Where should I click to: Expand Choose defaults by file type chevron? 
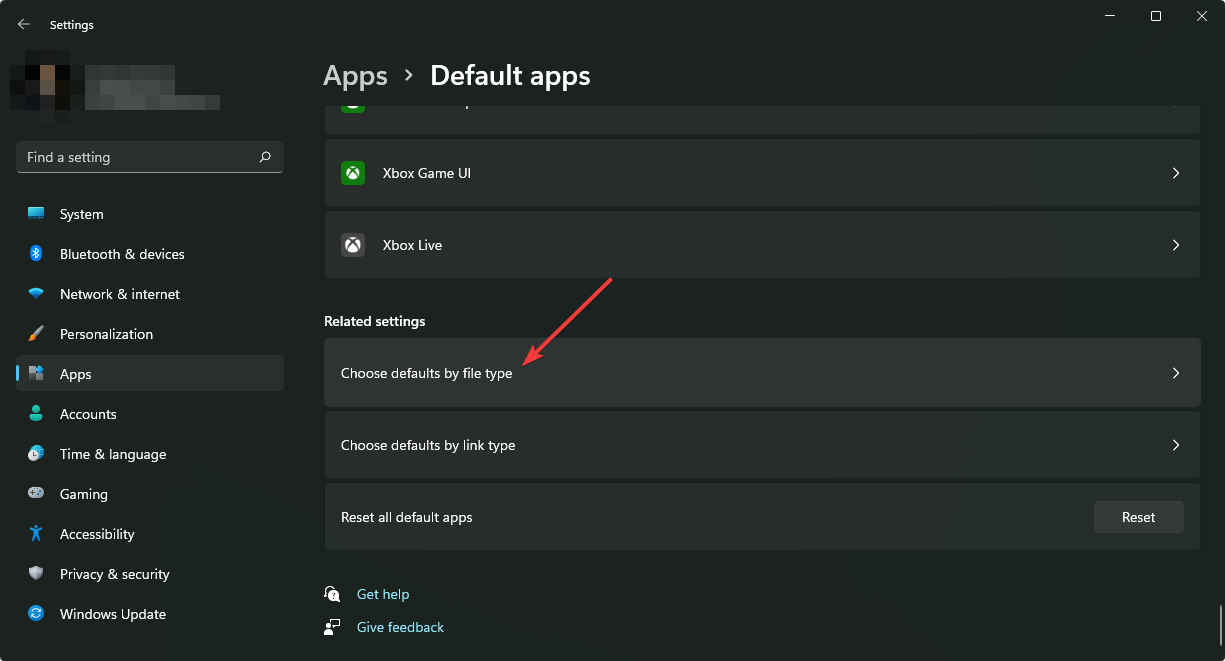pyautogui.click(x=1176, y=373)
